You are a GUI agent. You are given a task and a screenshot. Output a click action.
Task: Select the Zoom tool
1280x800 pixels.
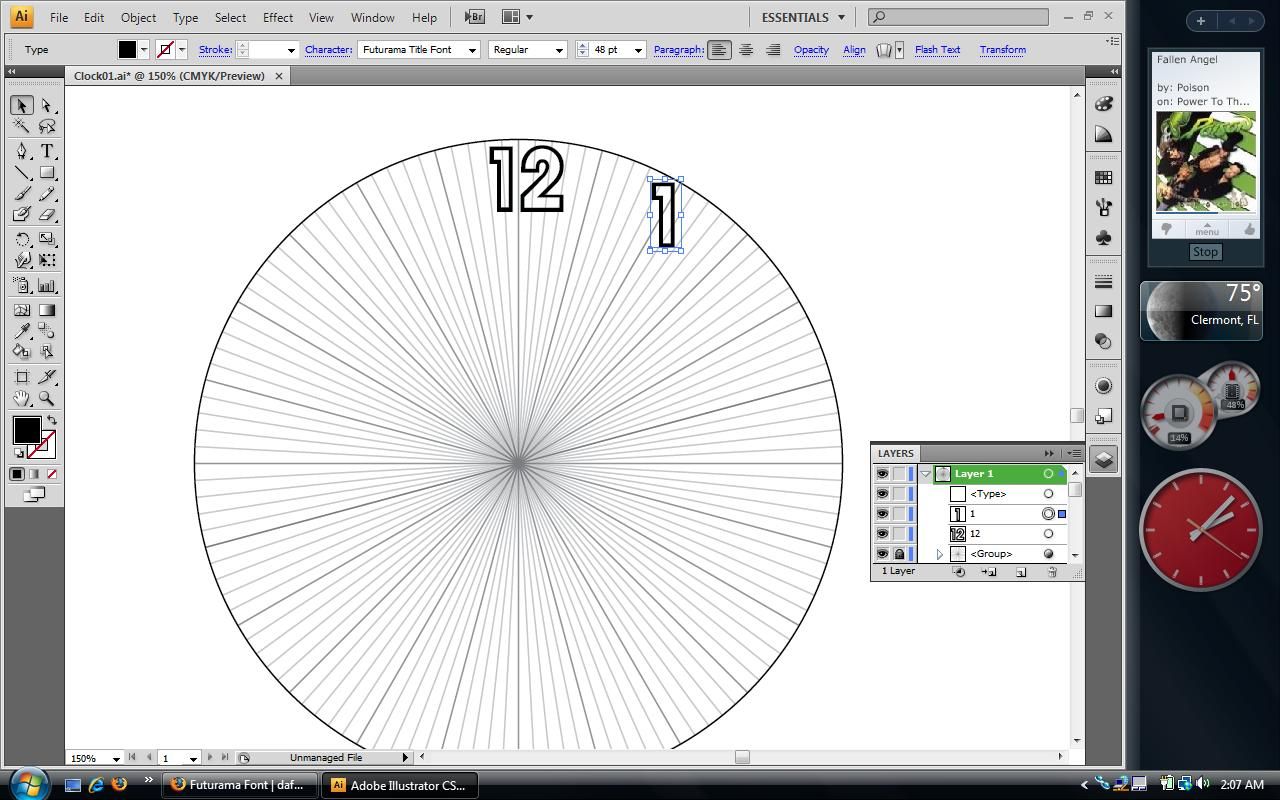pos(46,397)
